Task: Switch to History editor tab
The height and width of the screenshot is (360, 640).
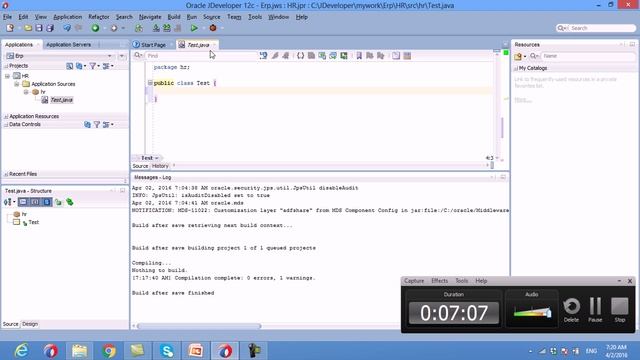Action: [160, 166]
